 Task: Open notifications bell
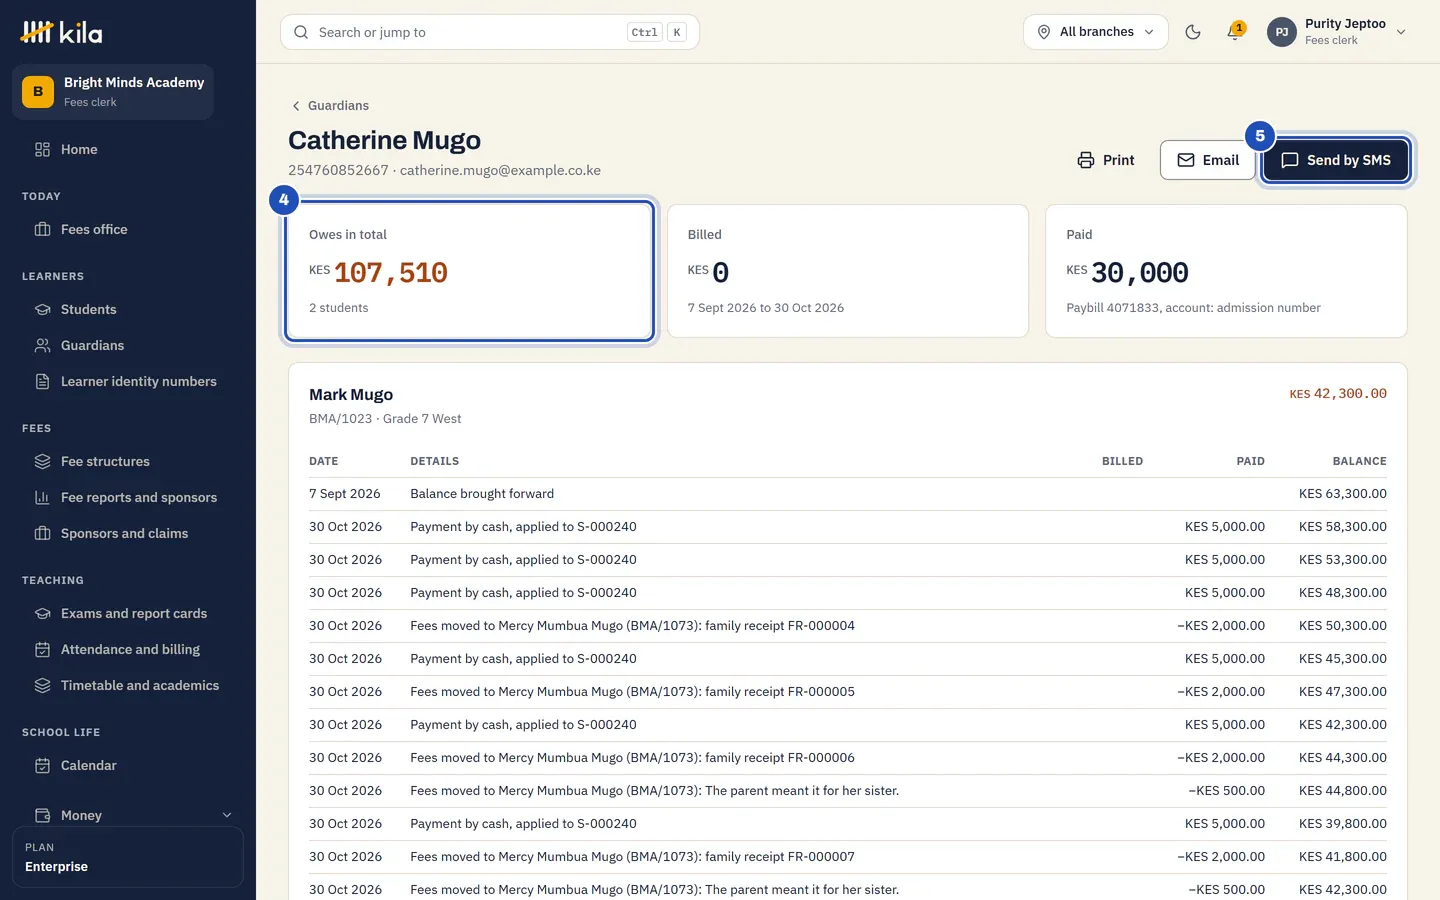1235,32
